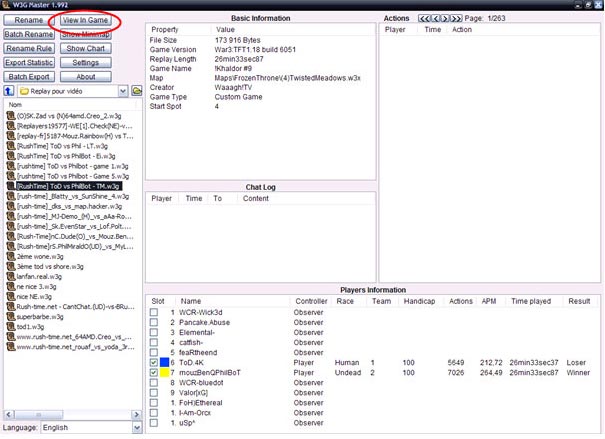Click the folder browse icon beside path dropdown
605x439 pixels.
pyautogui.click(x=135, y=91)
